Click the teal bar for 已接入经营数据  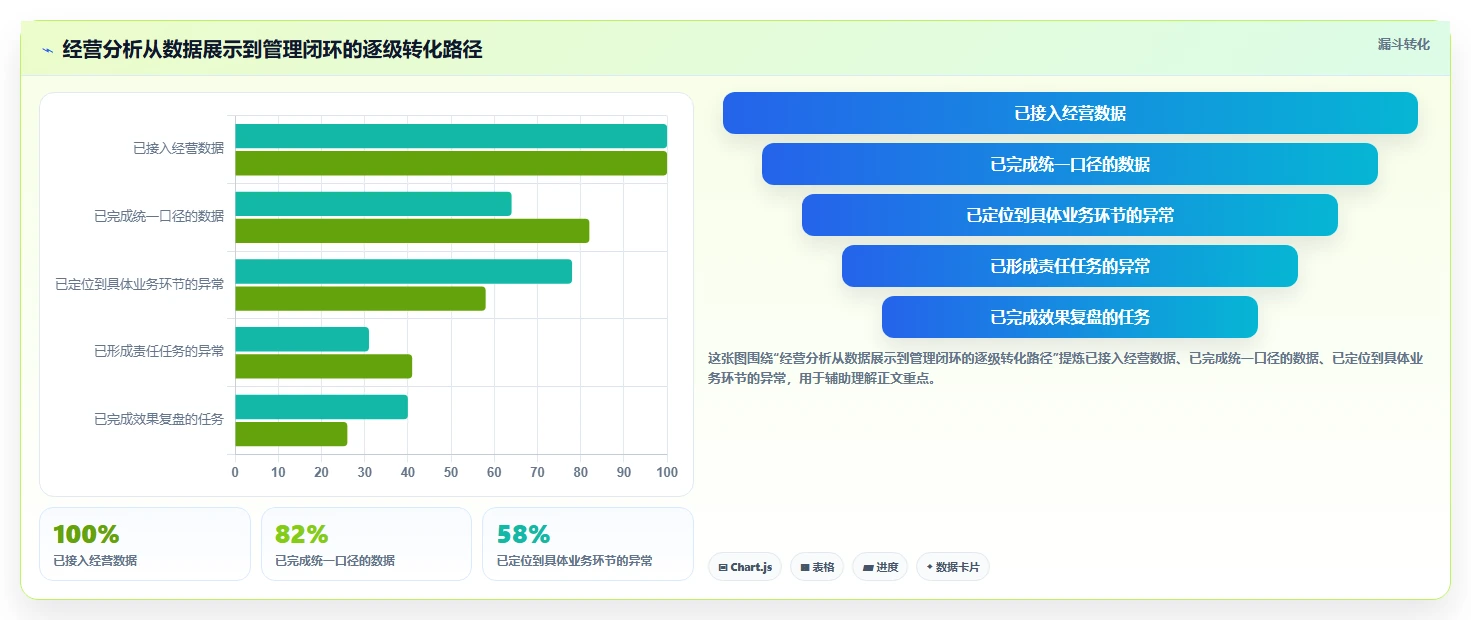pyautogui.click(x=451, y=136)
